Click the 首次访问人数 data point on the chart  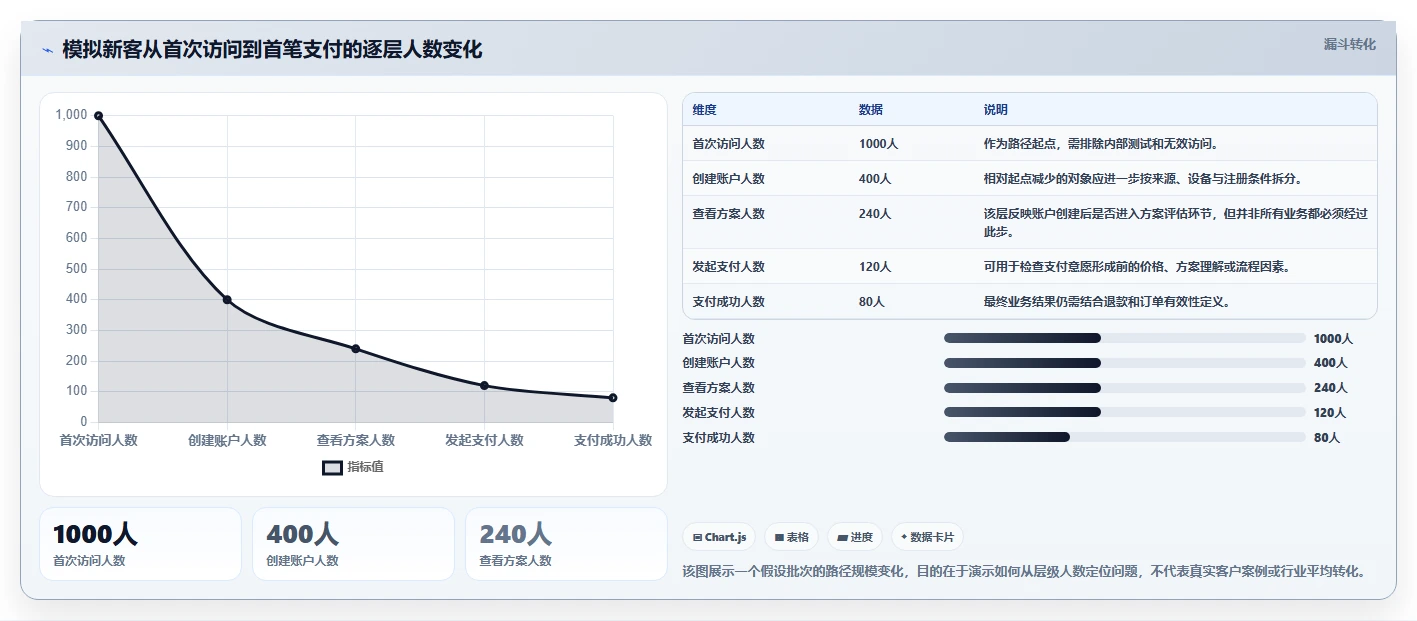[98, 115]
